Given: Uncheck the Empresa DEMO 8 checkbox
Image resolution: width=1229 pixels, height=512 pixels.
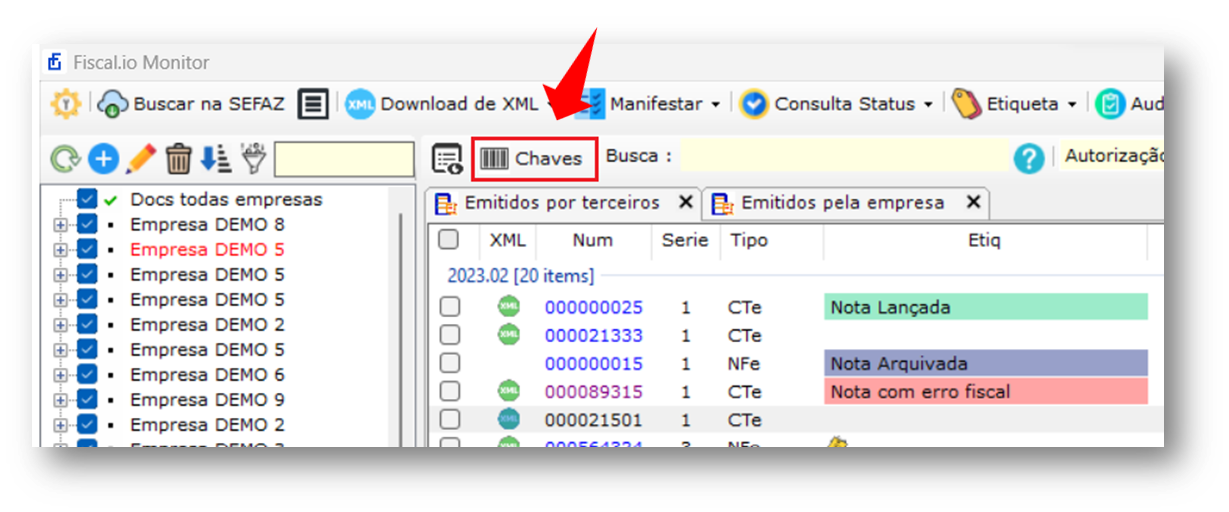Looking at the screenshot, I should click(x=87, y=224).
